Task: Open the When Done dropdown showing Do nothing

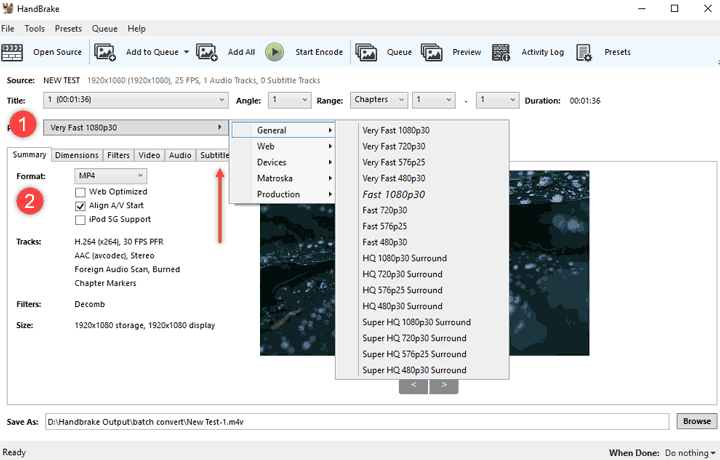Action: coord(690,453)
